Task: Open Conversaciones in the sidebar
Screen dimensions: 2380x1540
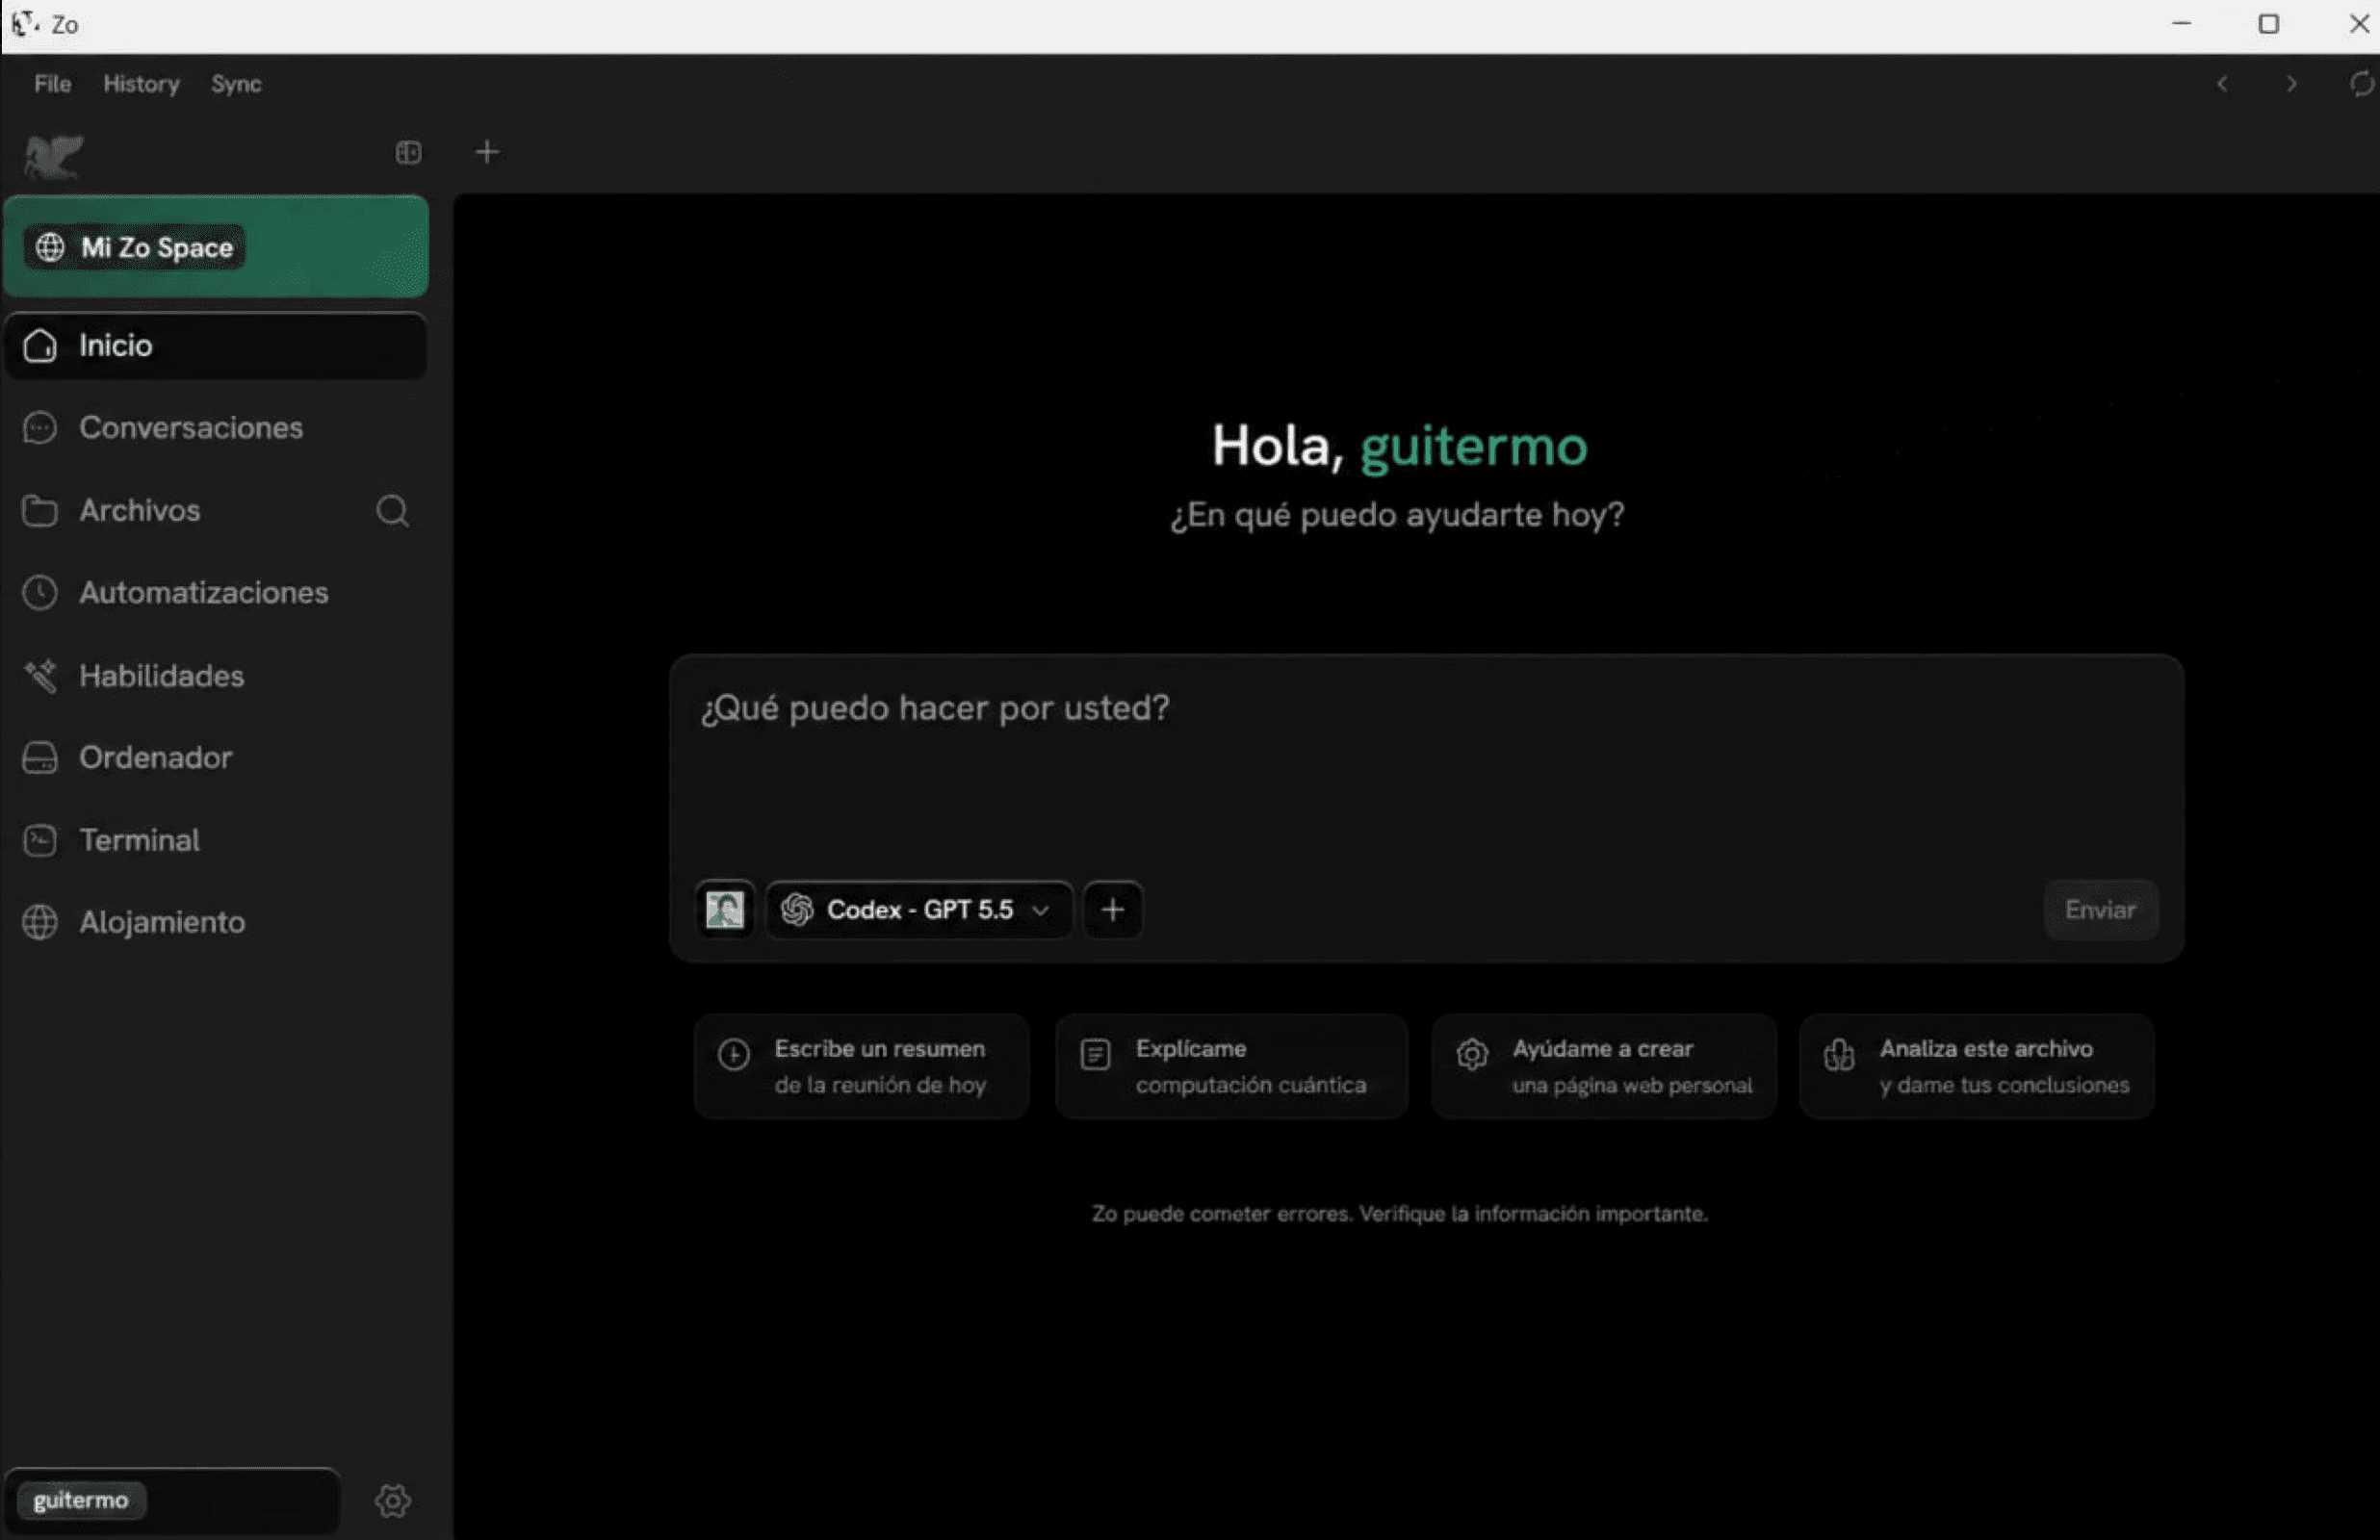Action: pyautogui.click(x=216, y=428)
